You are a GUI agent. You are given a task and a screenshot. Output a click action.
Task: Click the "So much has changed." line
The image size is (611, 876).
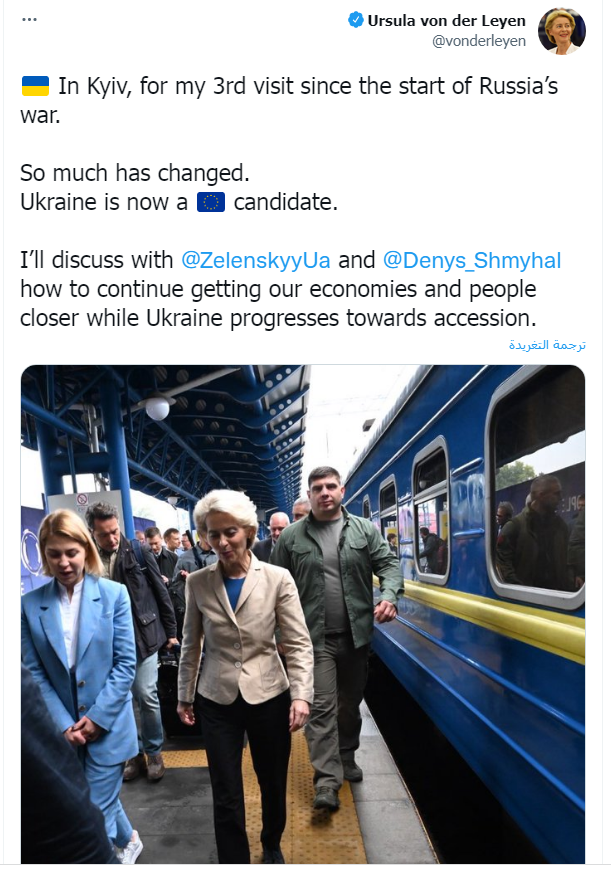[x=135, y=174]
